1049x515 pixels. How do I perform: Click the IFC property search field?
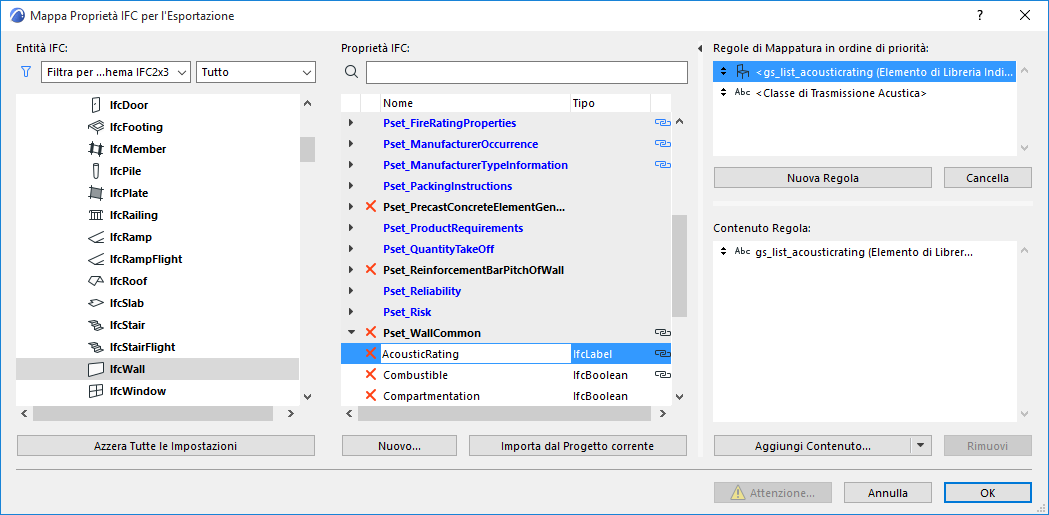[526, 72]
